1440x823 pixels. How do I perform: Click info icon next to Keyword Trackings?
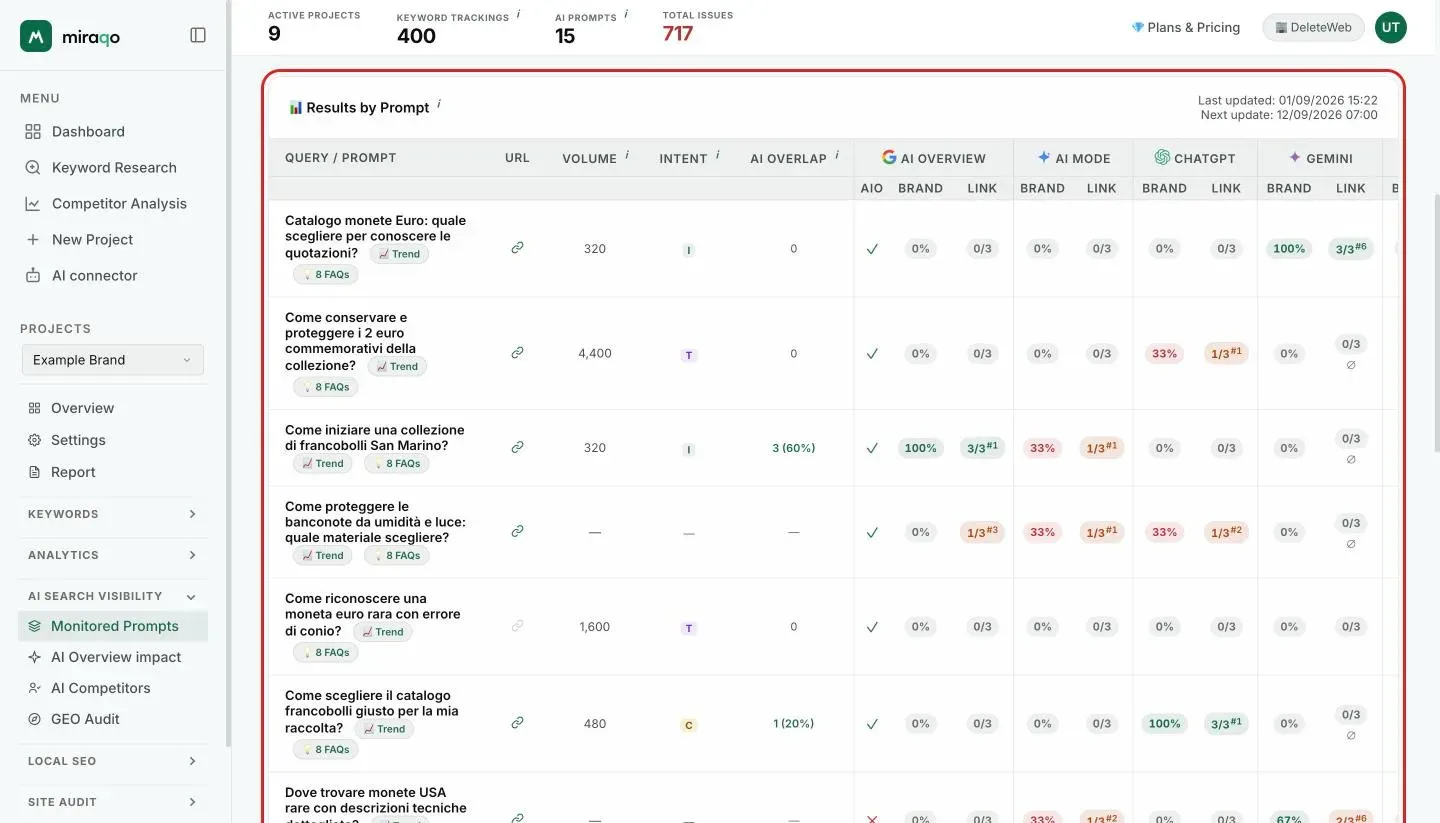tap(519, 15)
